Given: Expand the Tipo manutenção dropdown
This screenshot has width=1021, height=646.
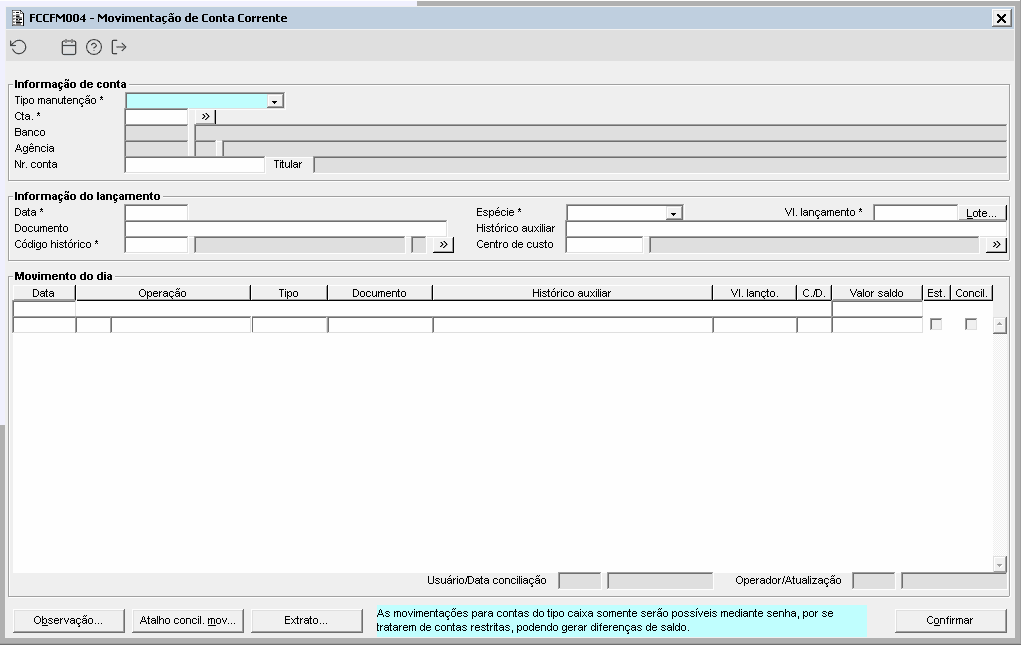Looking at the screenshot, I should pos(275,101).
